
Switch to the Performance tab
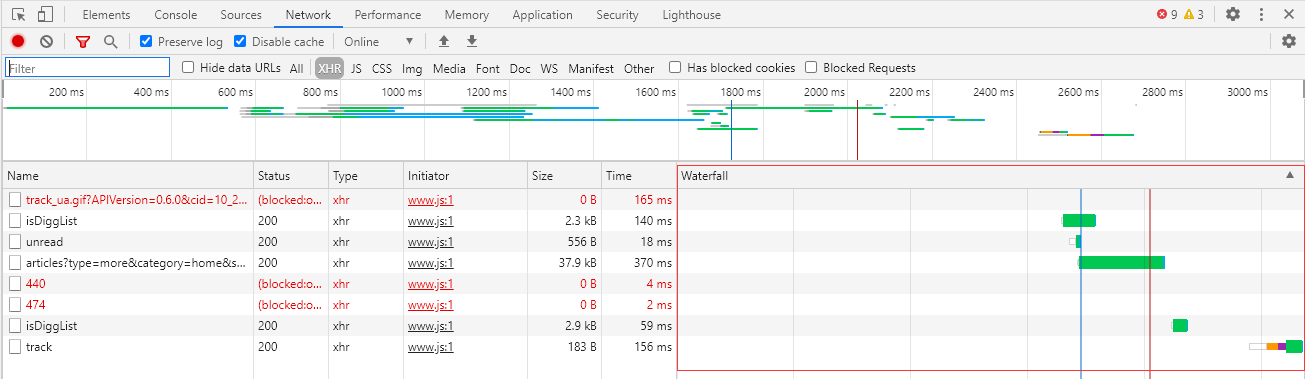pos(387,15)
